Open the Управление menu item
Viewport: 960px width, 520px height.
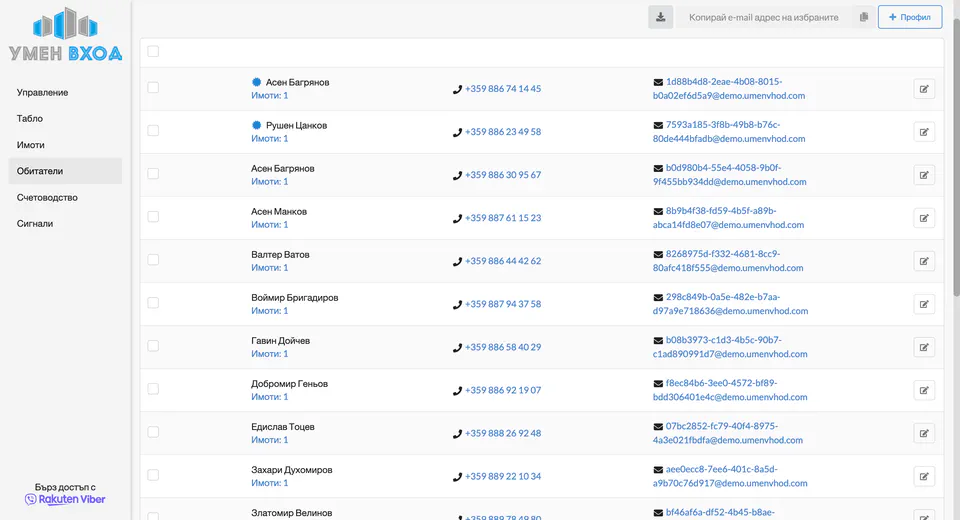(x=43, y=92)
